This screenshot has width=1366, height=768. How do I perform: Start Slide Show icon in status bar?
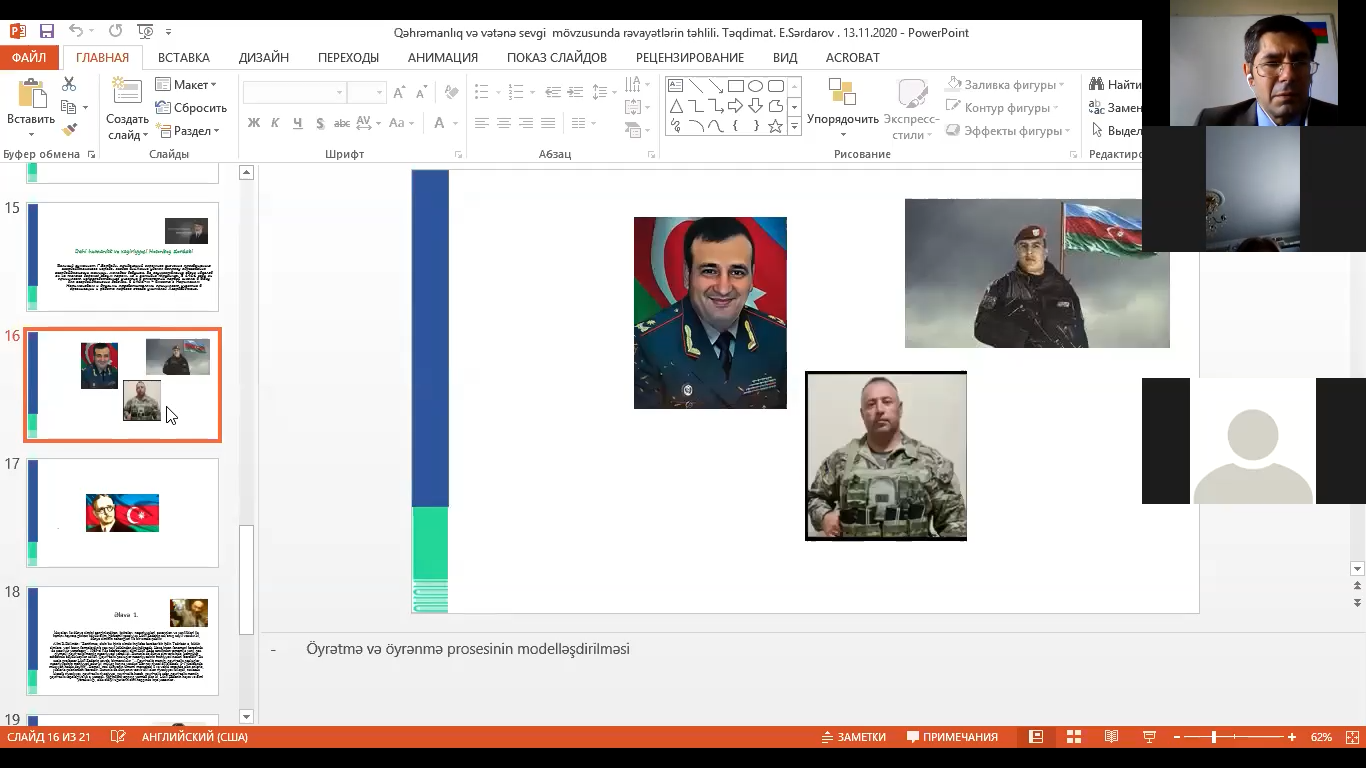click(1149, 737)
